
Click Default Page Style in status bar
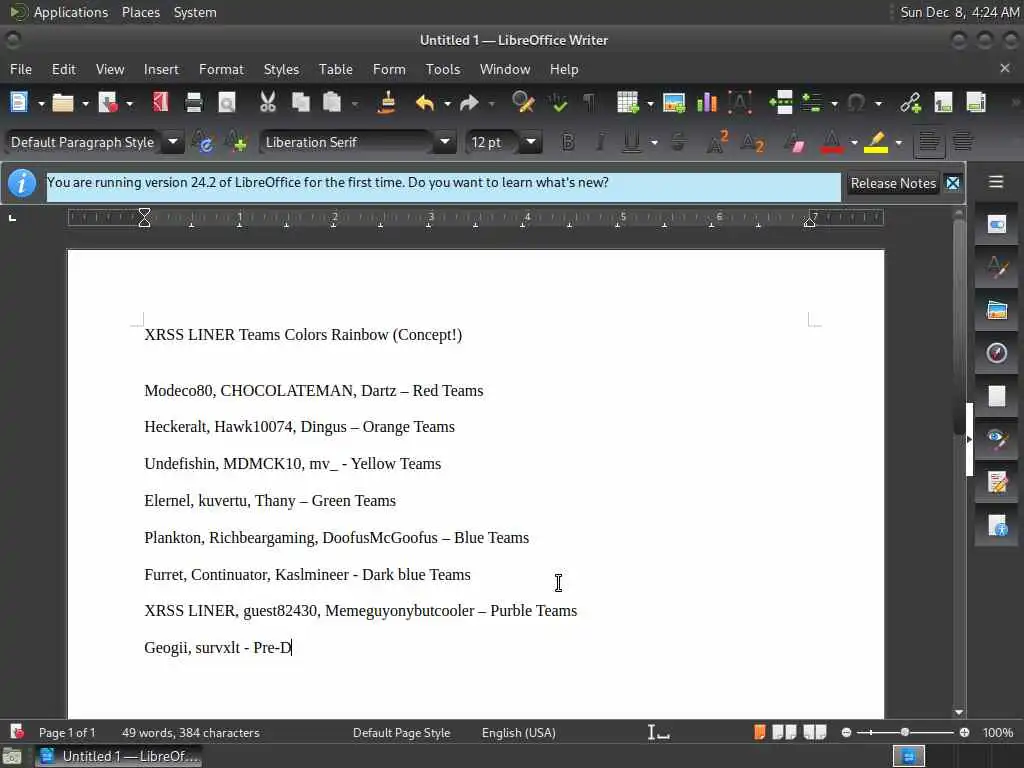pyautogui.click(x=401, y=733)
